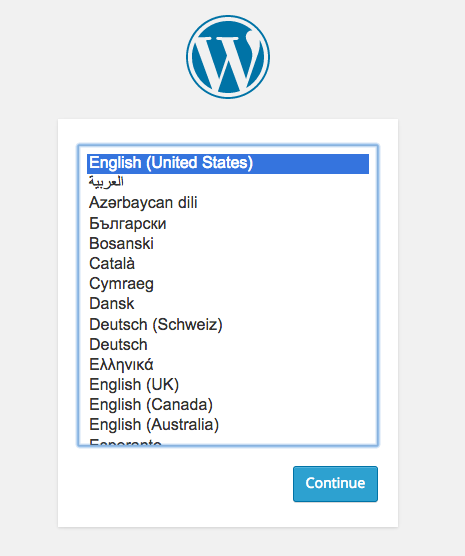Viewport: 465px width, 556px height.
Task: Select Català language
Action: pyautogui.click(x=228, y=263)
